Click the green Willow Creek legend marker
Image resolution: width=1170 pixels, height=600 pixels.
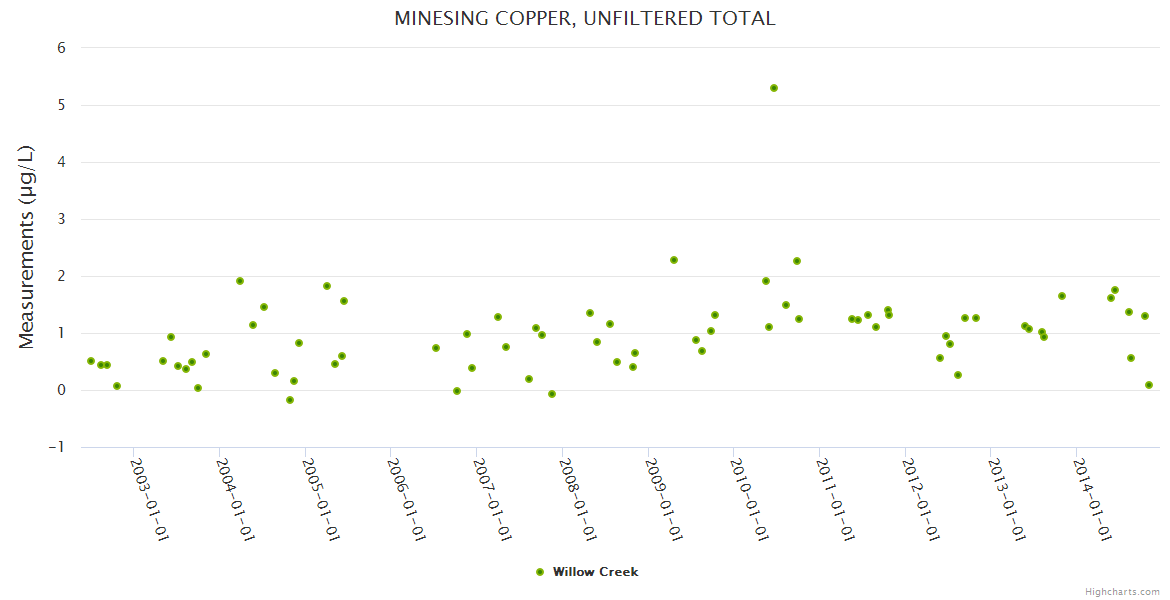(540, 572)
